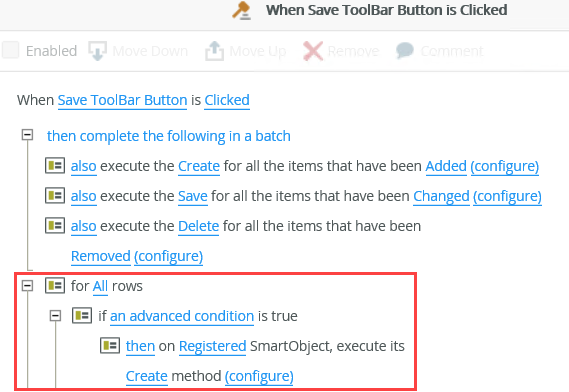Select the action icon beside Save execute row
This screenshot has height=392, width=569.
[55, 195]
